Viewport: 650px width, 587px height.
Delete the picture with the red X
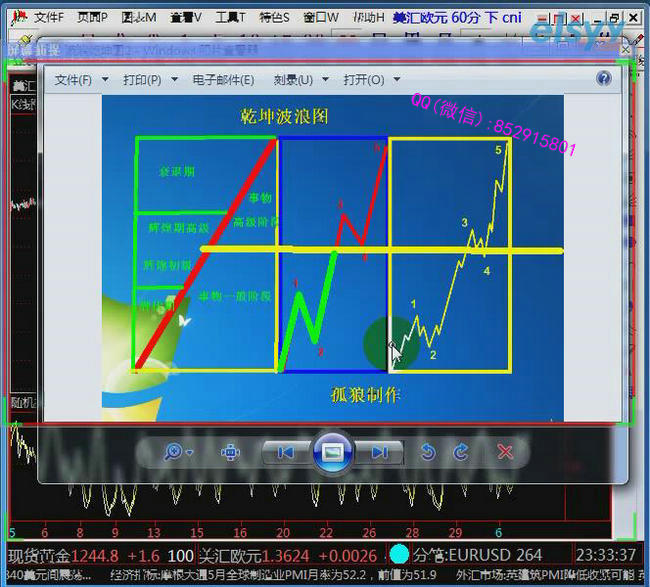(505, 452)
